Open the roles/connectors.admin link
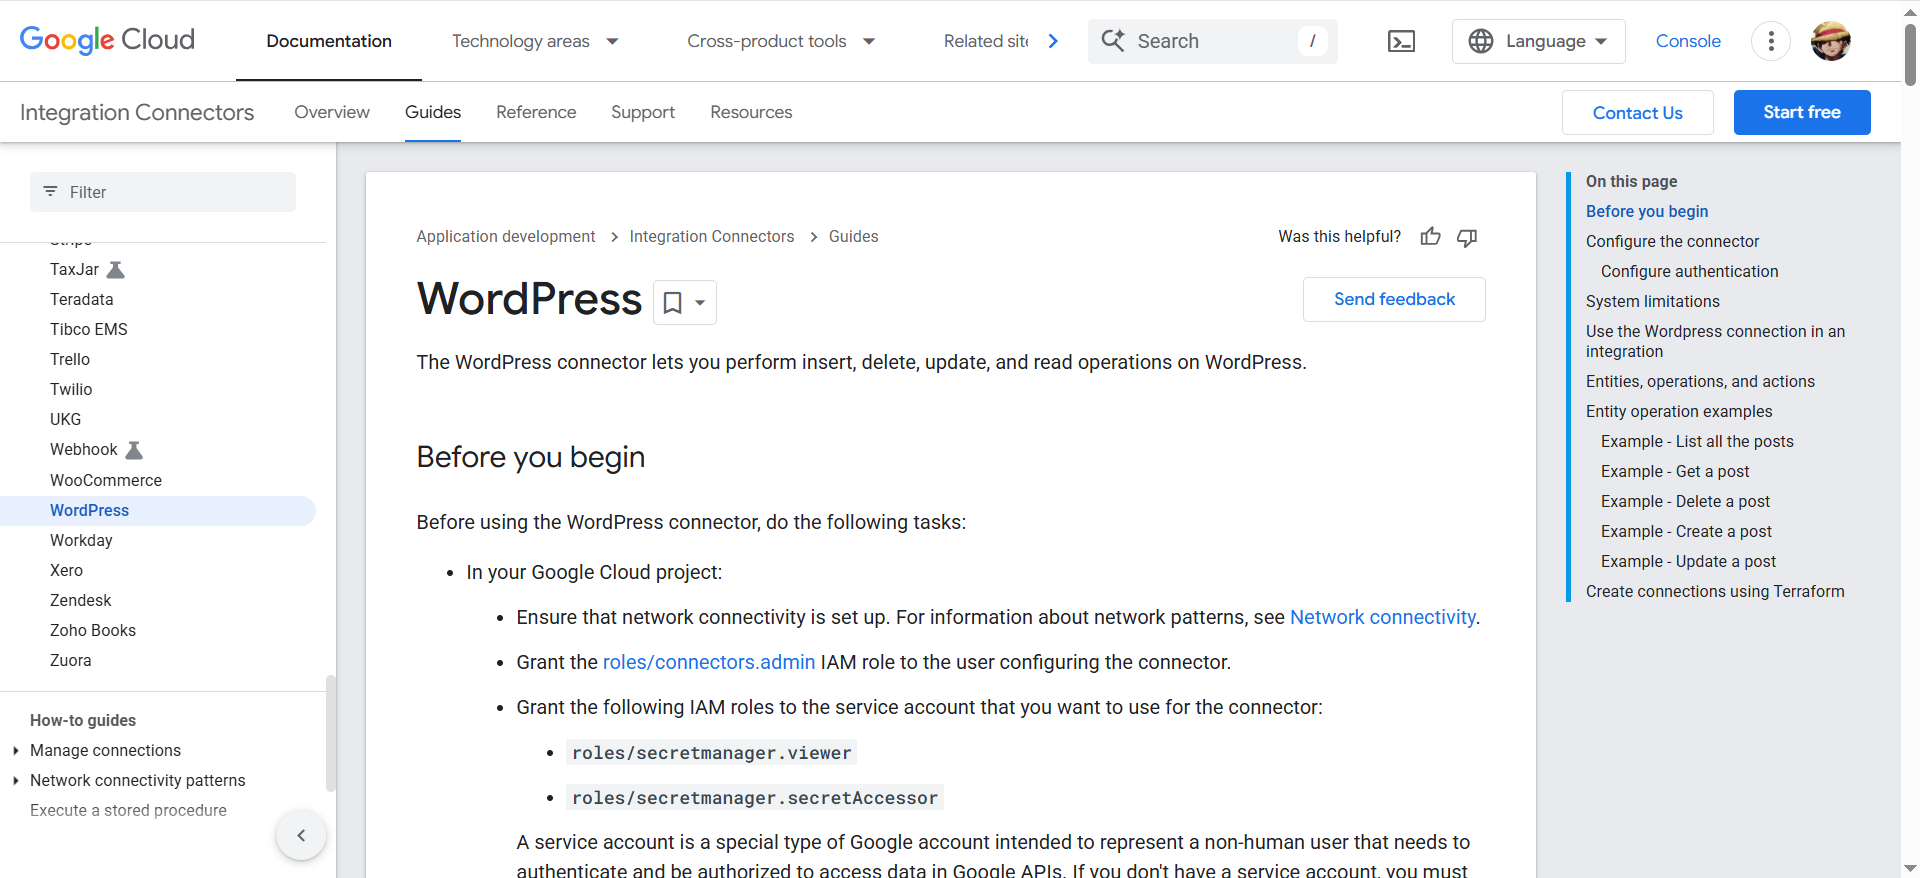Image resolution: width=1920 pixels, height=878 pixels. [709, 662]
